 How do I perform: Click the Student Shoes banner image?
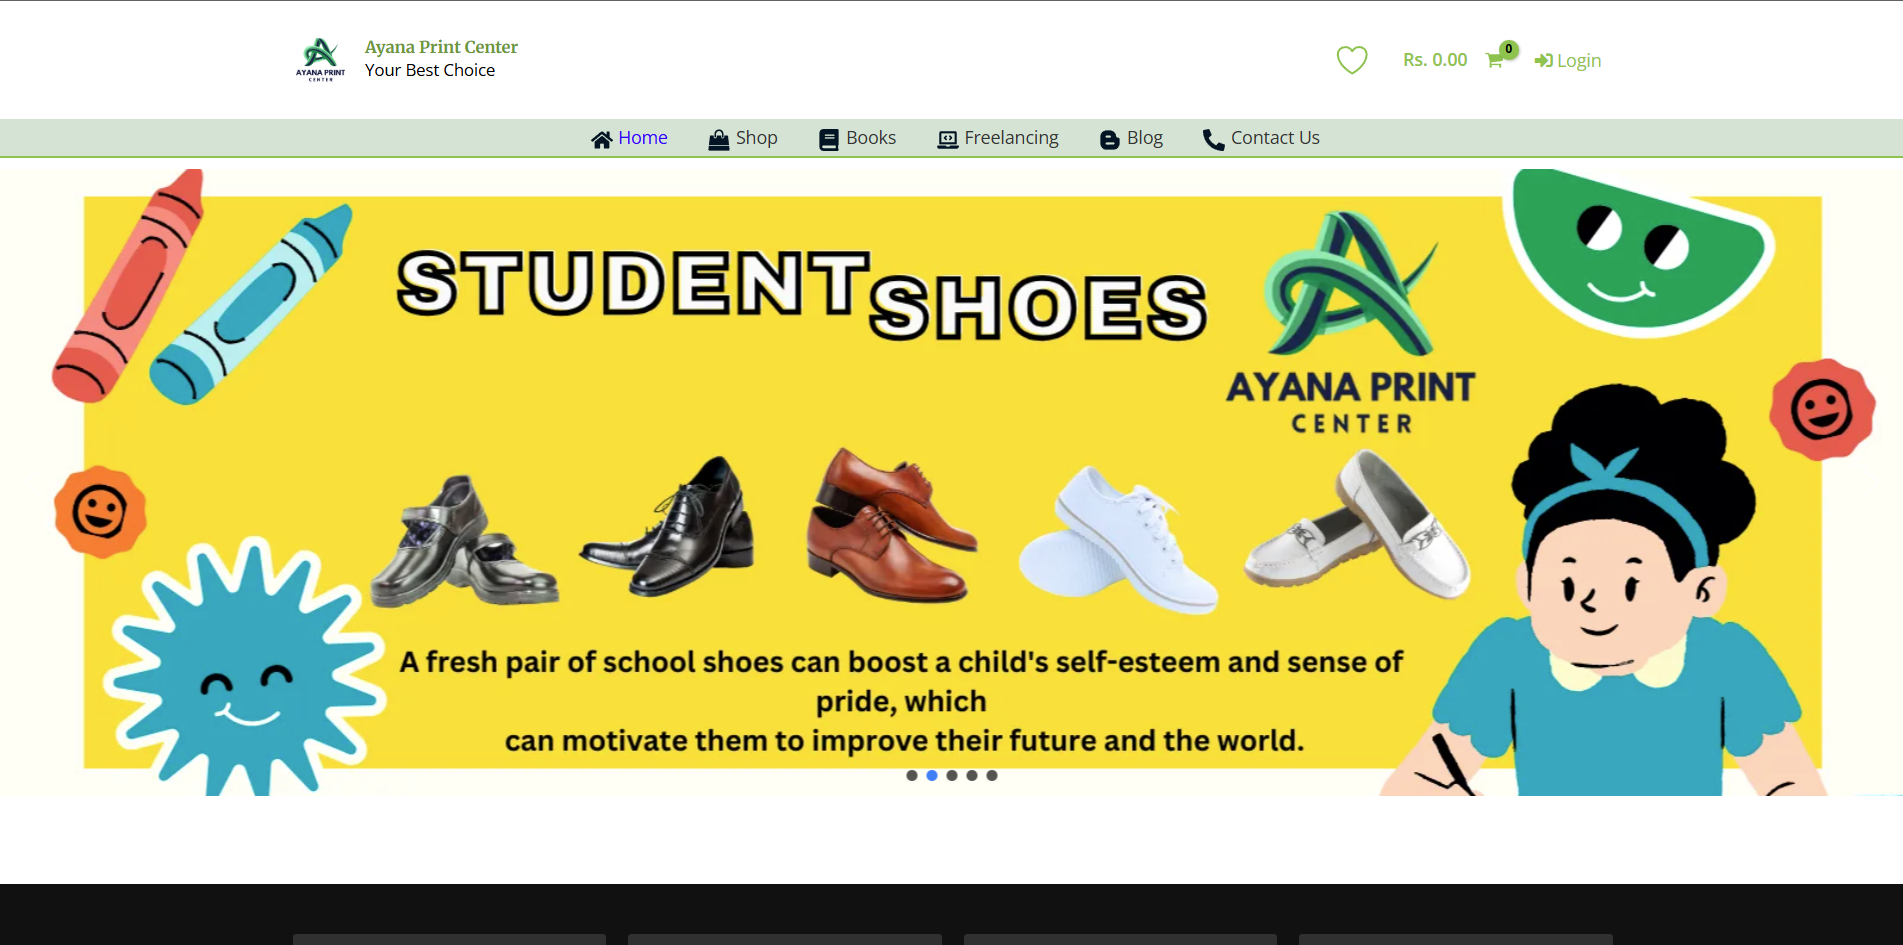click(951, 482)
